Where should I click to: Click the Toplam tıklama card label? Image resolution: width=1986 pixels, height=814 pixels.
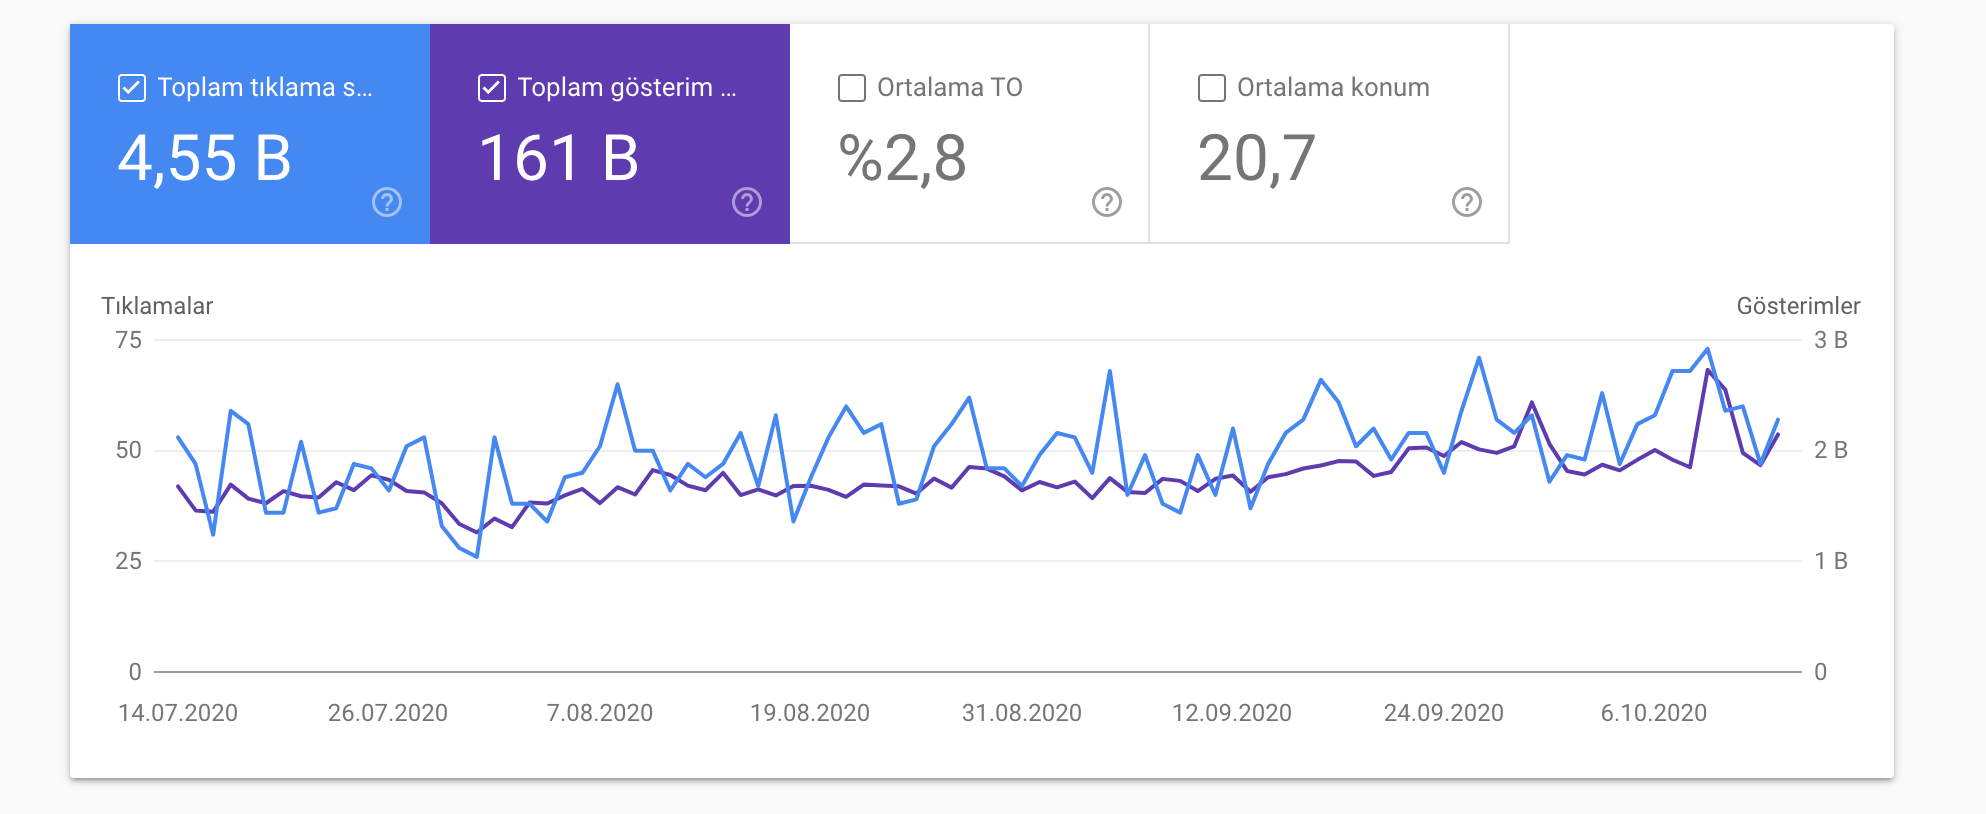click(x=265, y=88)
